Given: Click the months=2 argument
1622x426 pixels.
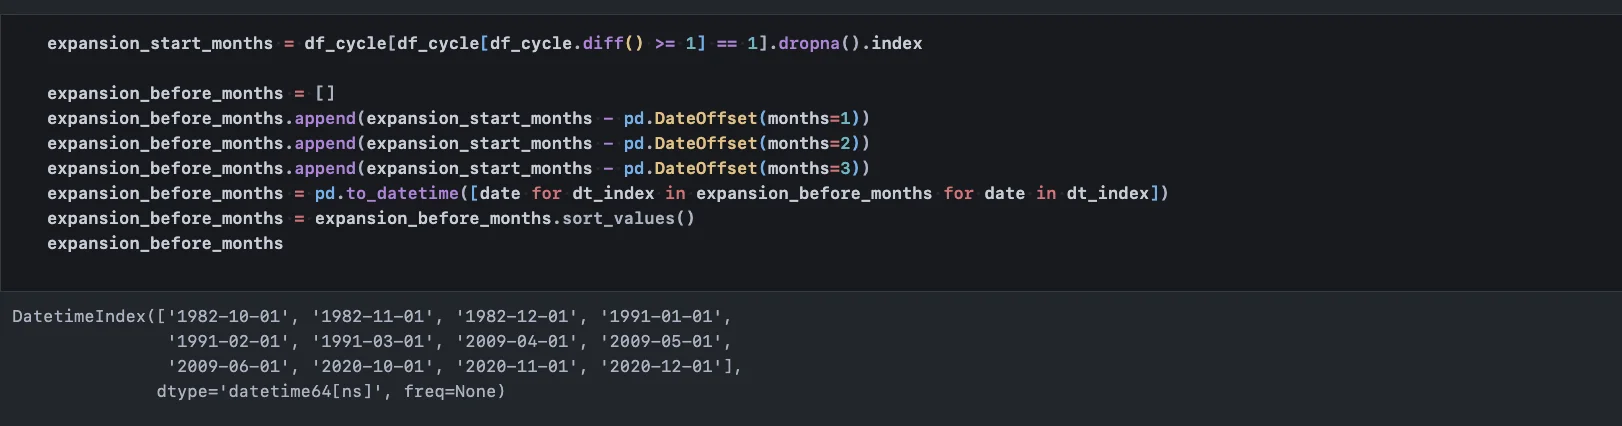Looking at the screenshot, I should 808,143.
